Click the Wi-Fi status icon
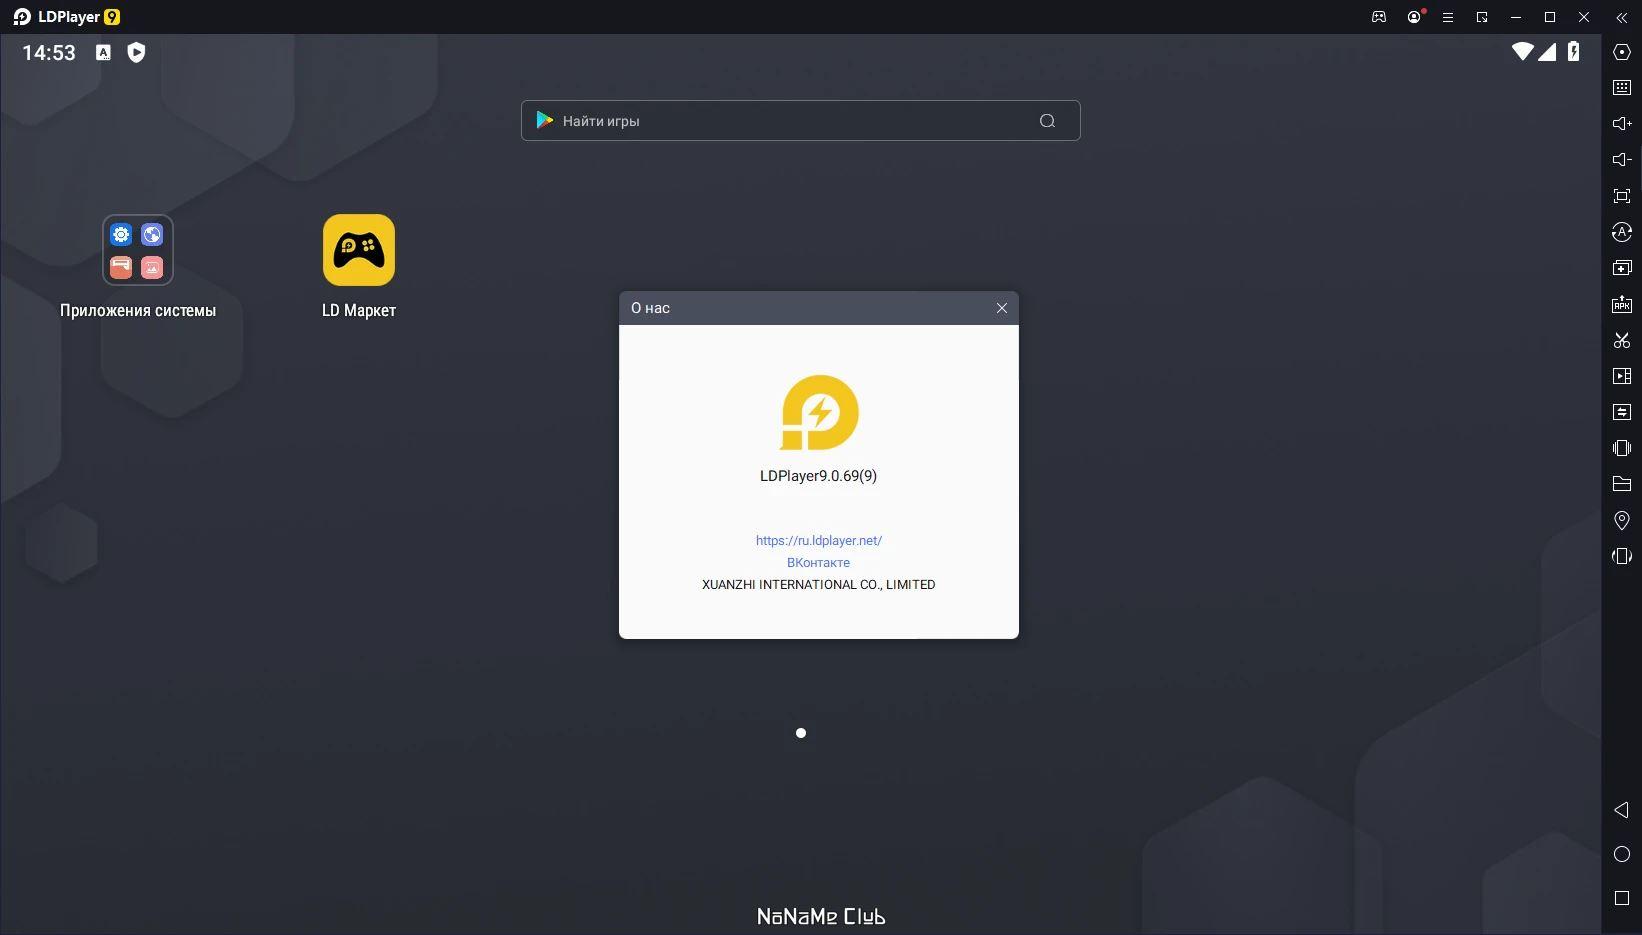The height and width of the screenshot is (935, 1642). pyautogui.click(x=1522, y=51)
